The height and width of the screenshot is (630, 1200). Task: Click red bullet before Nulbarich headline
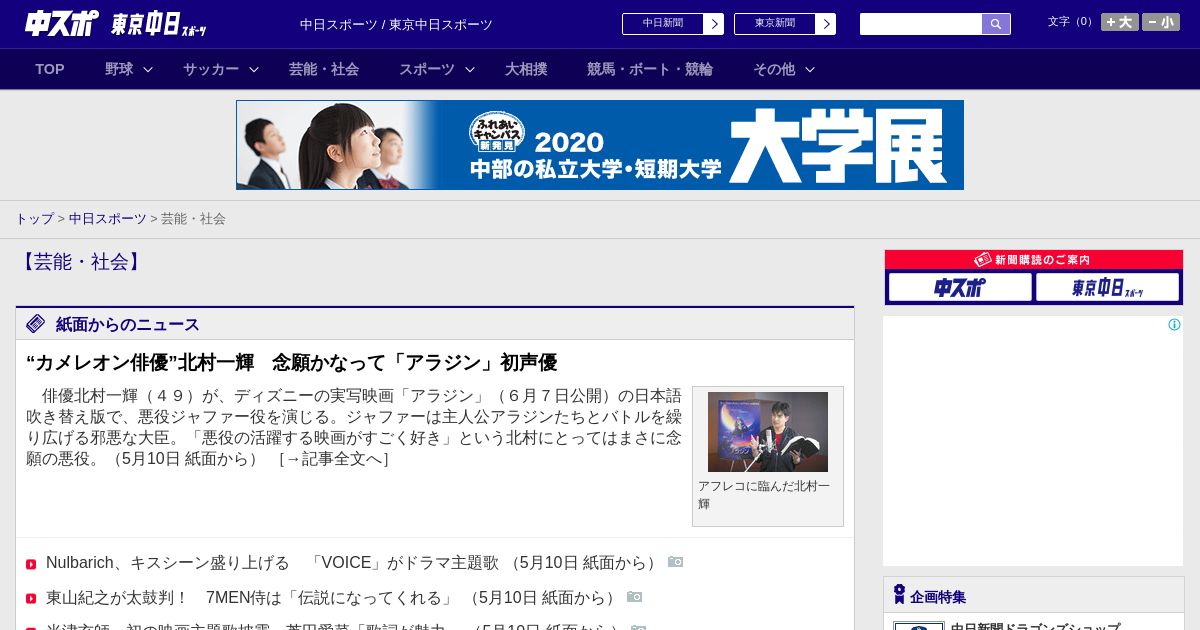[31, 564]
